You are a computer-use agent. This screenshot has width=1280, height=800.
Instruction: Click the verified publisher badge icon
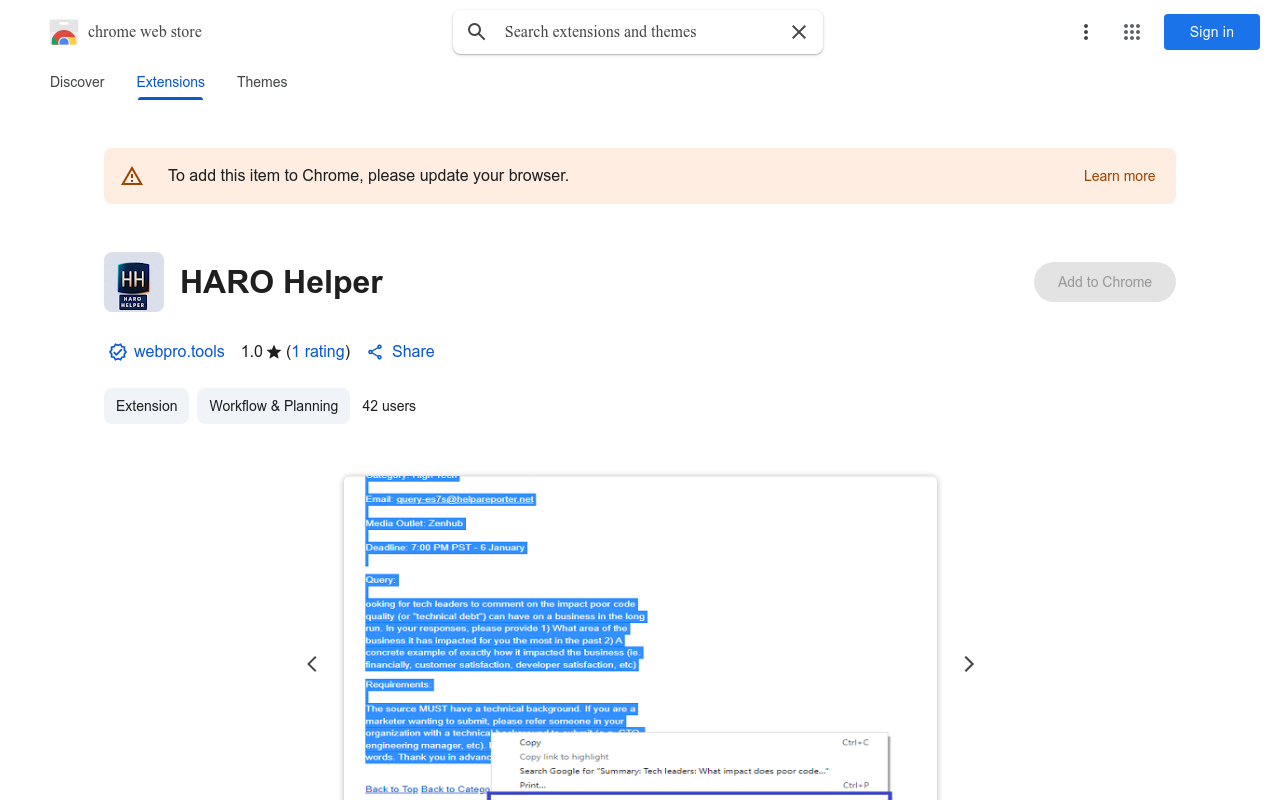click(x=118, y=352)
